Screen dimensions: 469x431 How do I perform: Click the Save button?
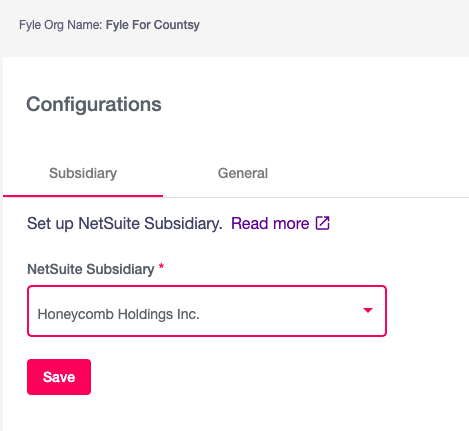click(59, 377)
